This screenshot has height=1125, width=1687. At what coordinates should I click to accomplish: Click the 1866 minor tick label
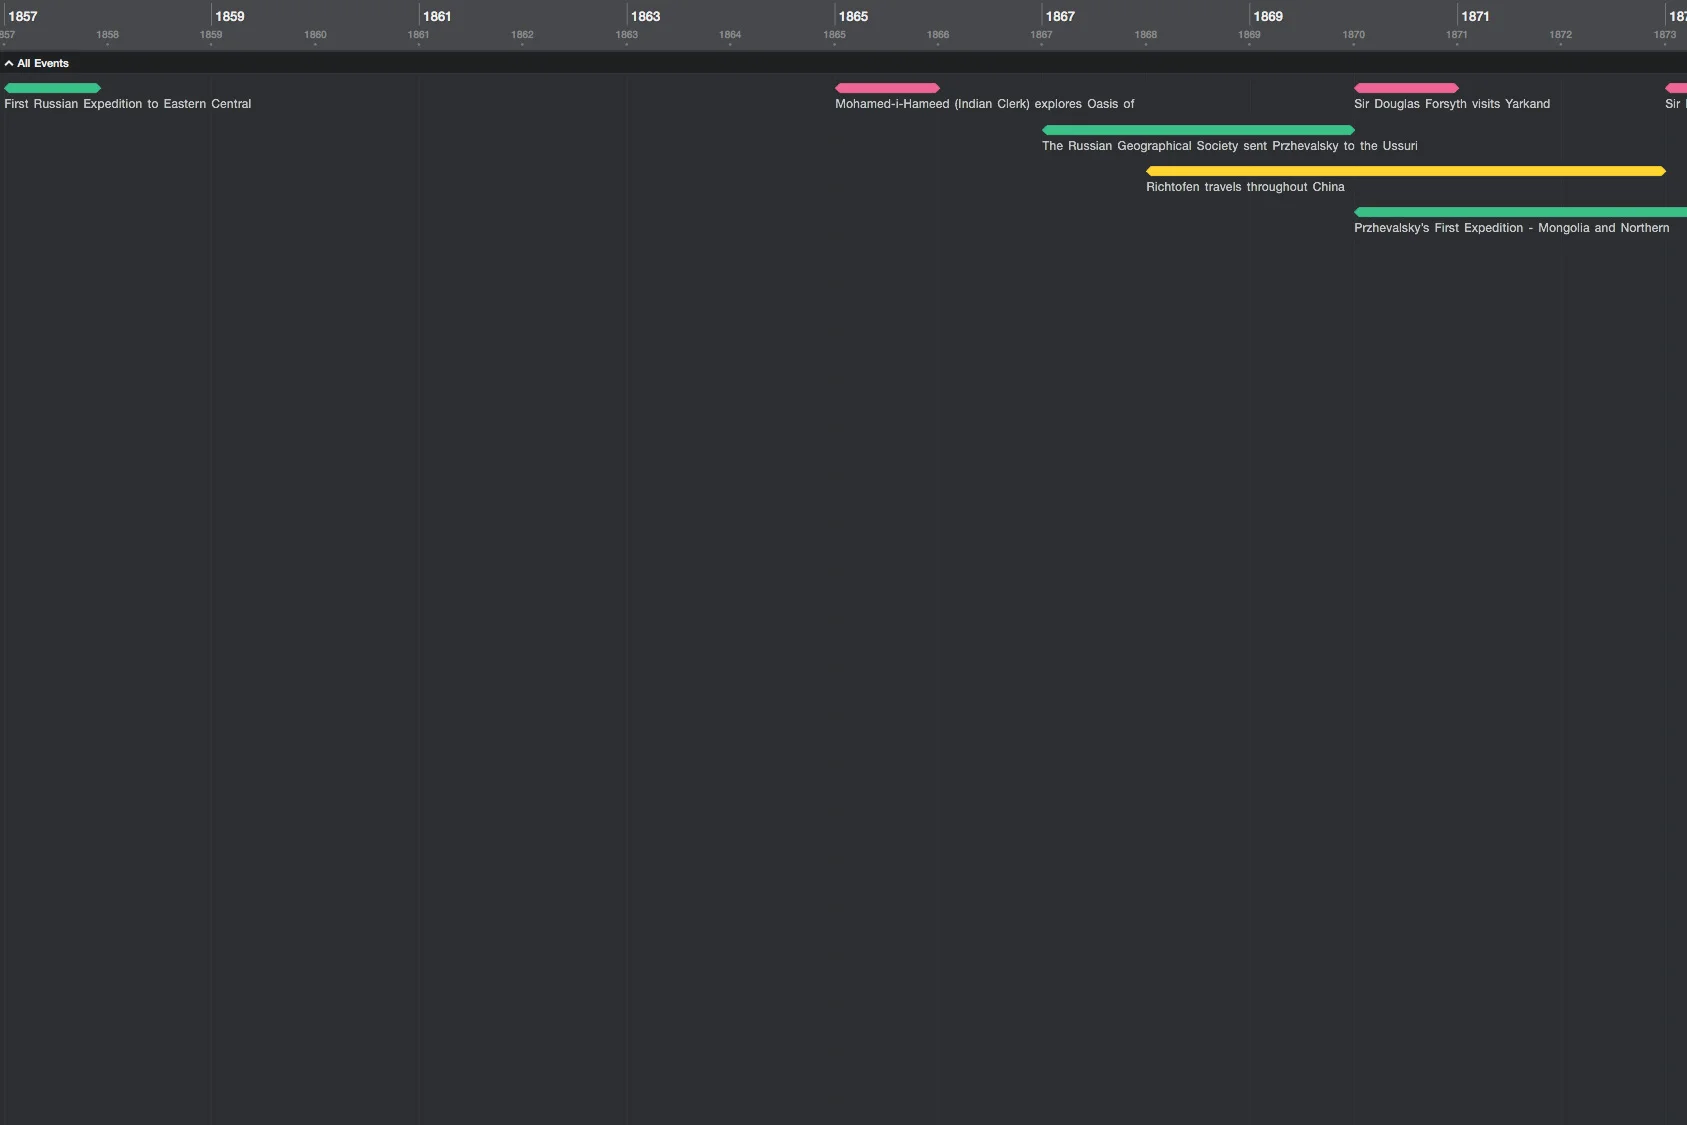click(x=938, y=35)
